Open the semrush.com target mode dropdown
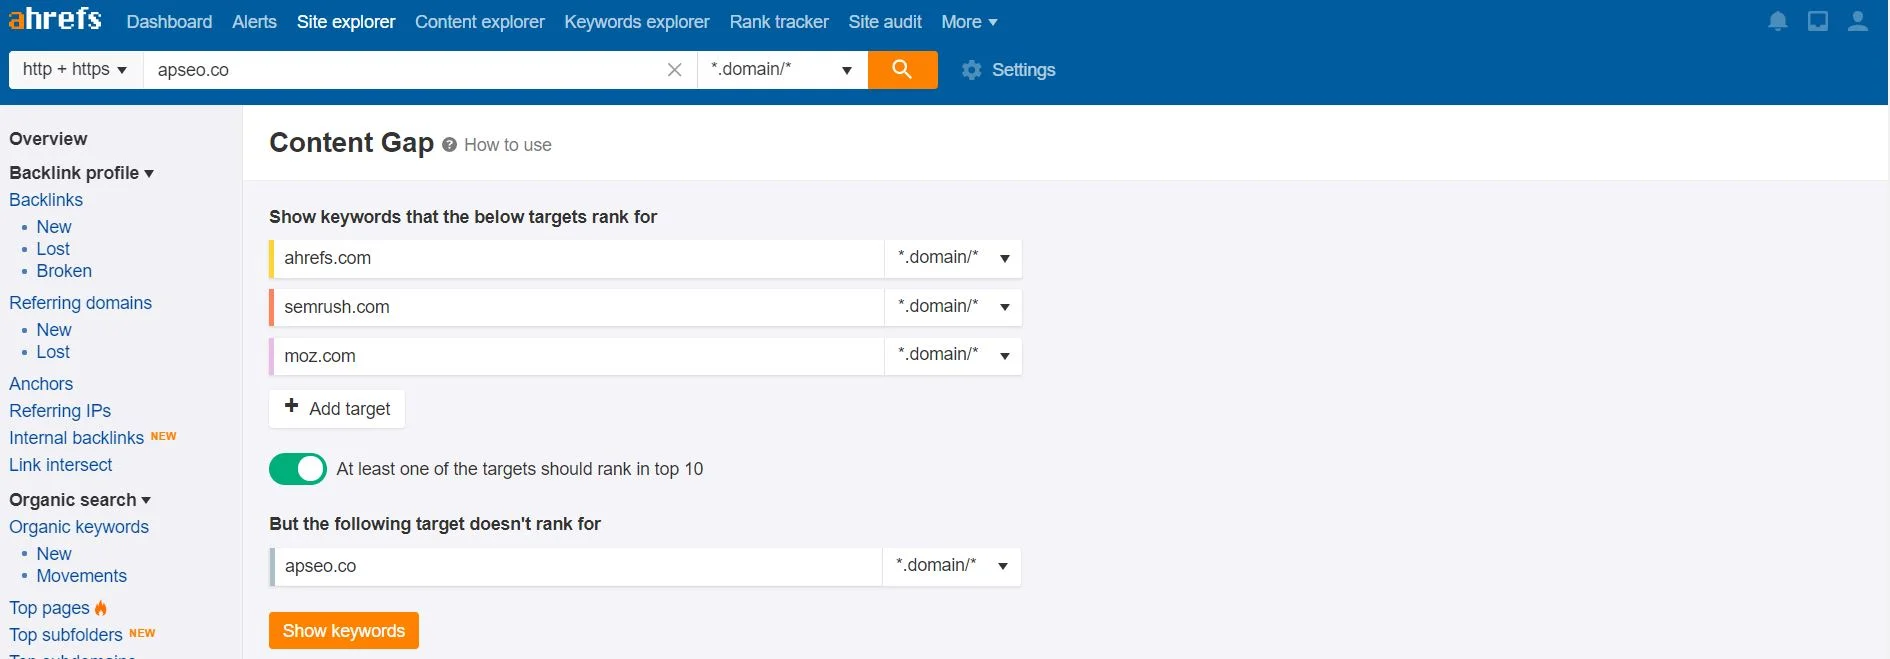Screen dimensions: 1890x659 coord(953,307)
